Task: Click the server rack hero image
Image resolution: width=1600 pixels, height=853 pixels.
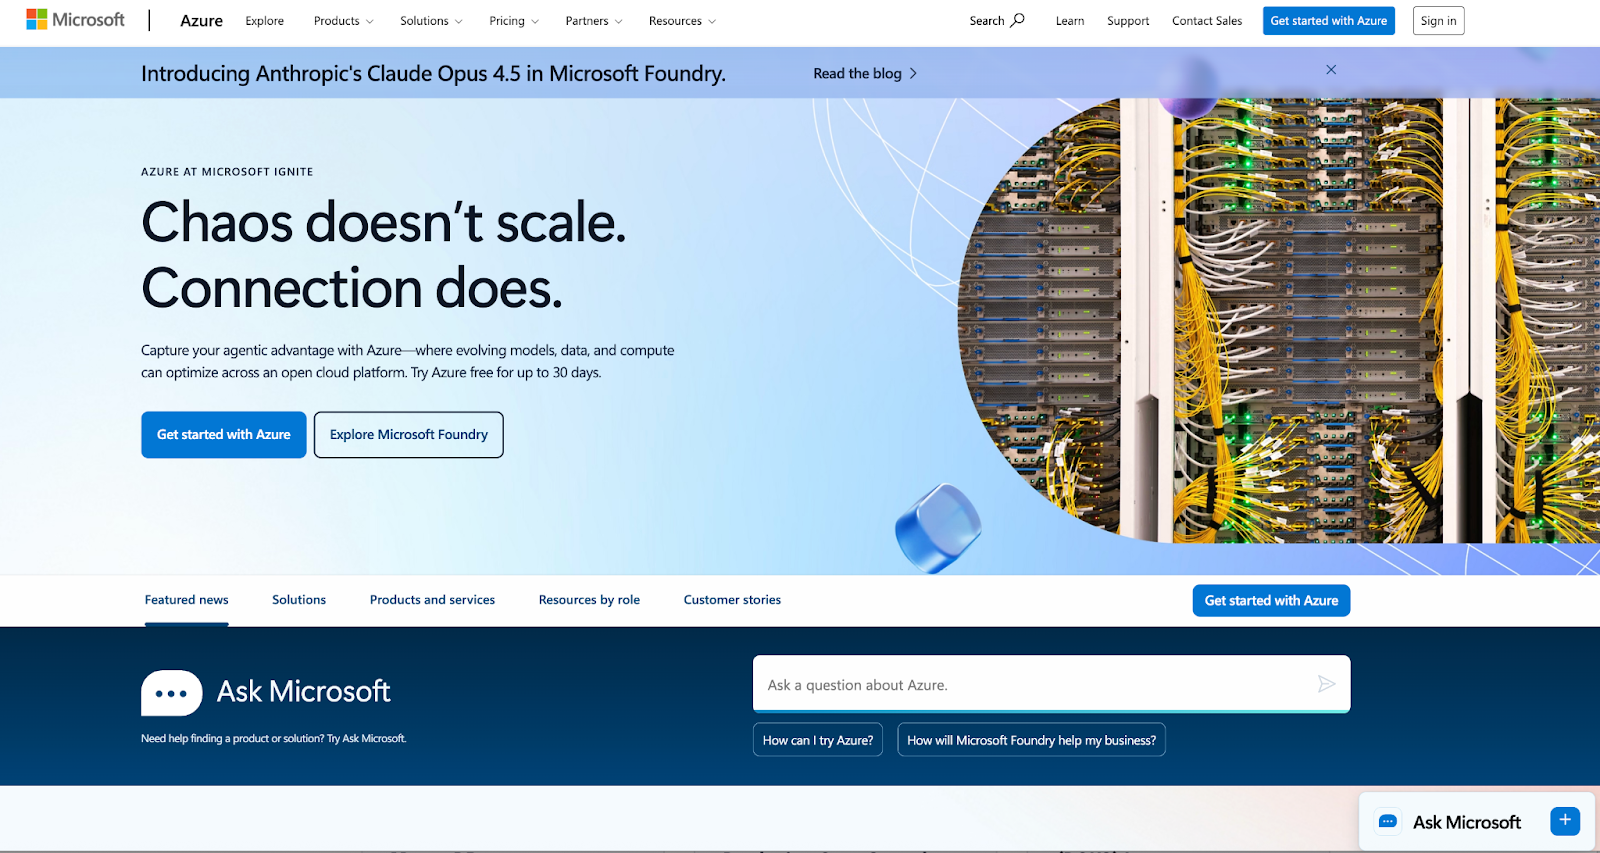Action: 1280,320
